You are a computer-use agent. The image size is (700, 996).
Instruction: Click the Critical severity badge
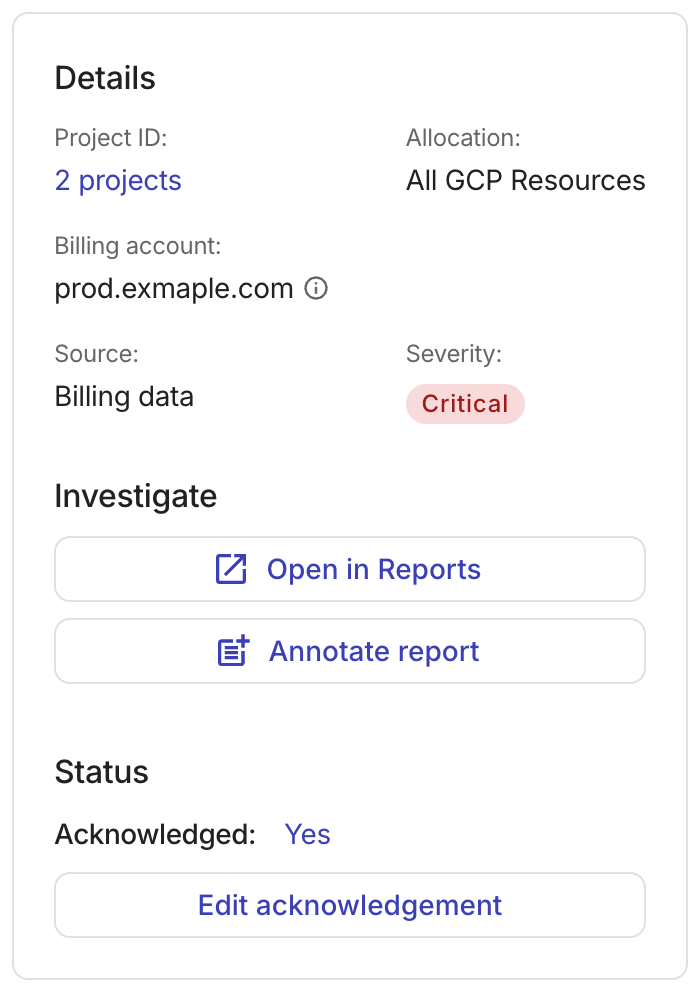click(465, 404)
